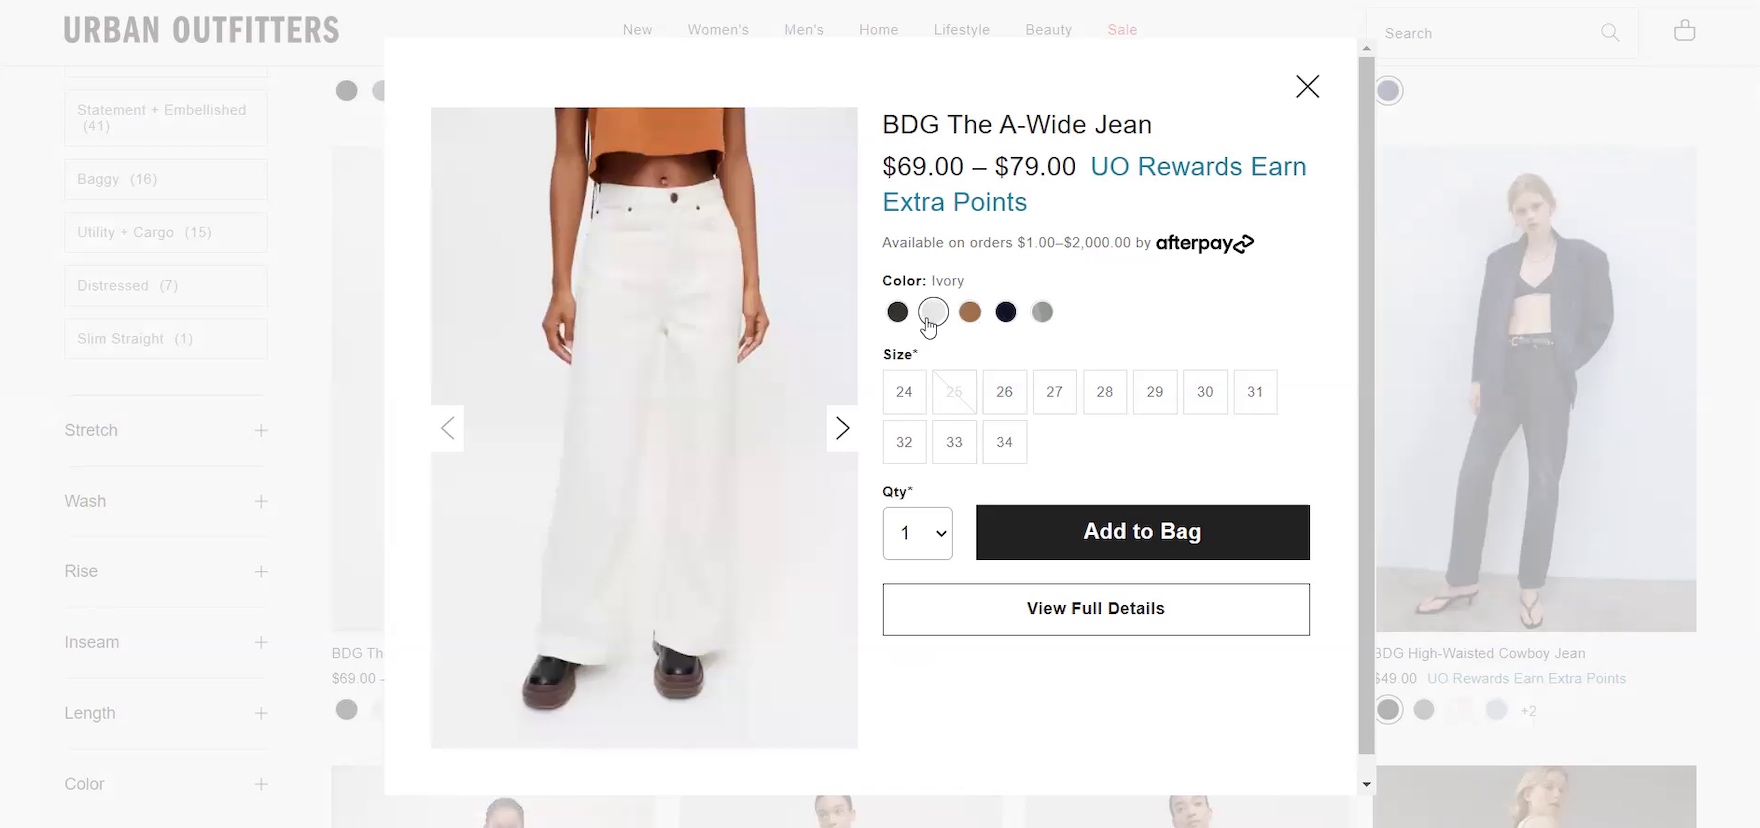This screenshot has height=828, width=1760.
Task: Select size 32
Action: (x=904, y=442)
